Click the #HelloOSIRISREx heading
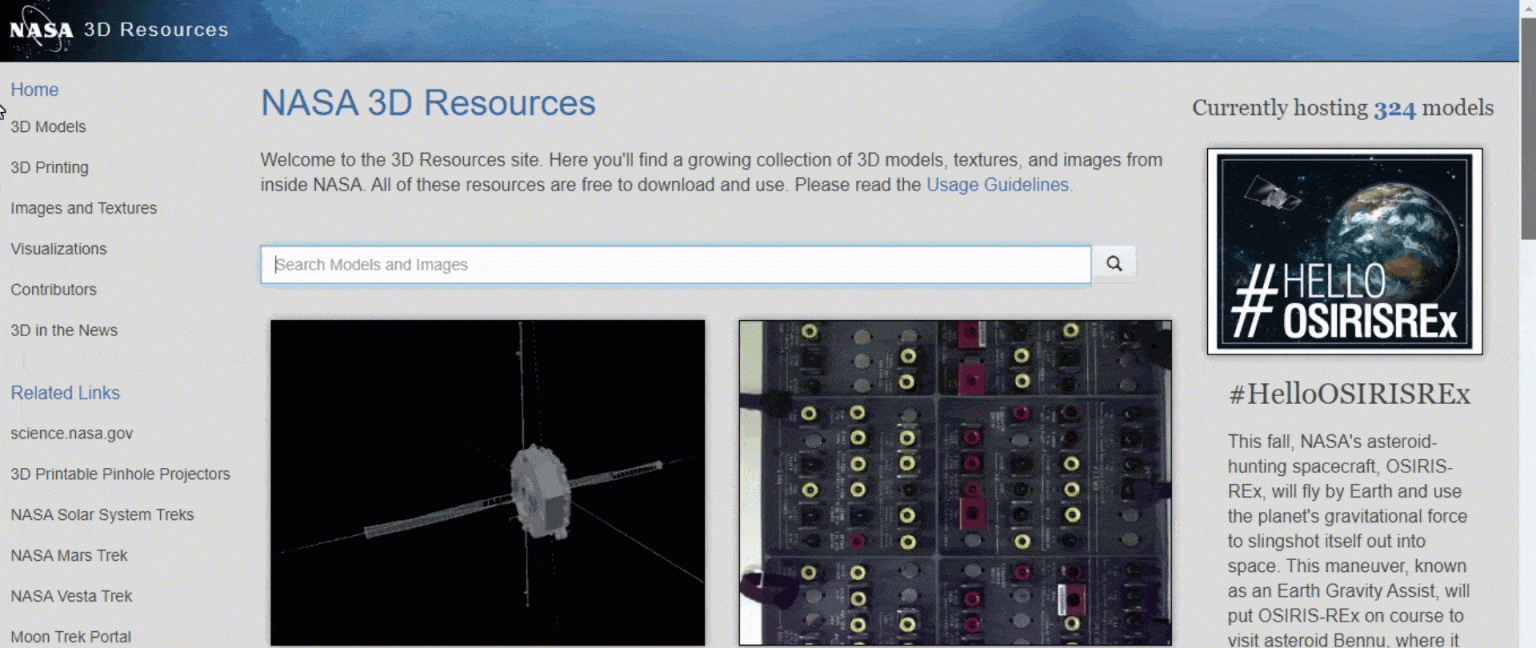The width and height of the screenshot is (1536, 648). tap(1349, 394)
